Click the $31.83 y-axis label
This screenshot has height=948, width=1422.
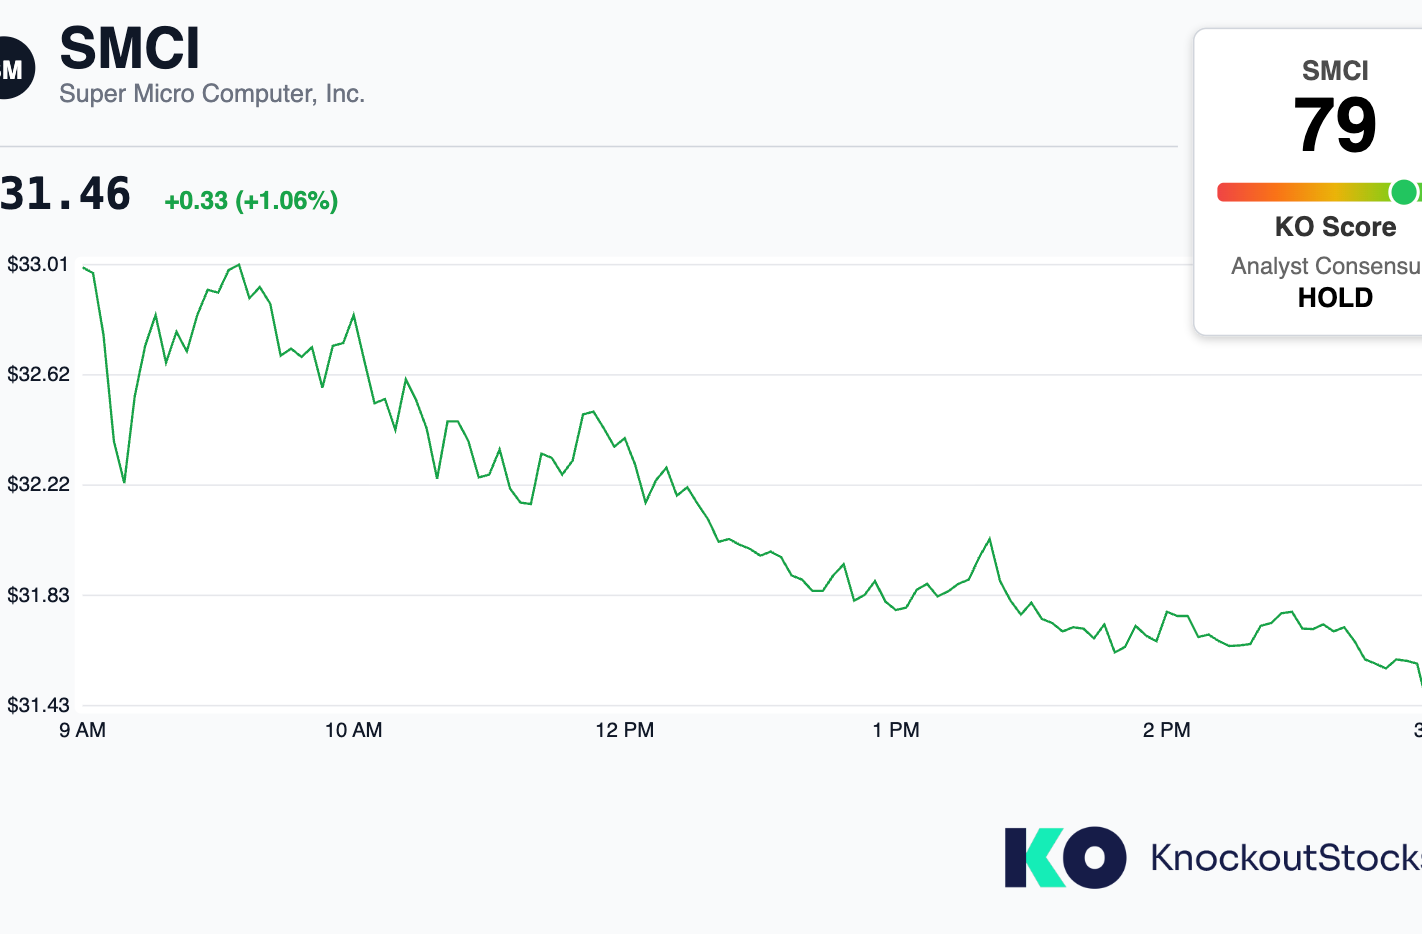[x=38, y=595]
